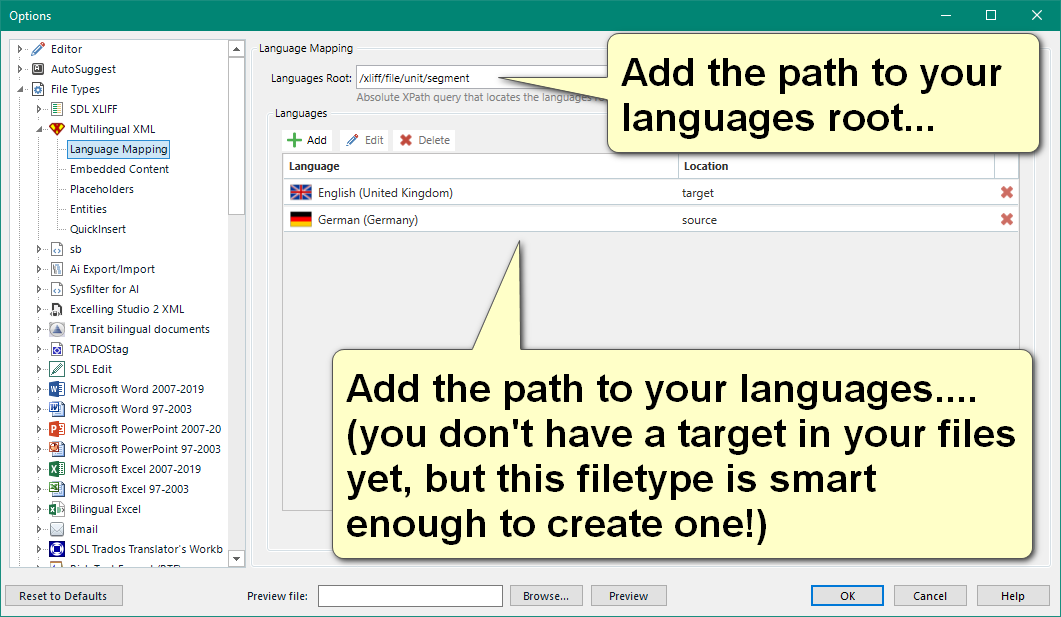Open Placeholders settings
This screenshot has height=617, width=1061.
click(x=101, y=189)
